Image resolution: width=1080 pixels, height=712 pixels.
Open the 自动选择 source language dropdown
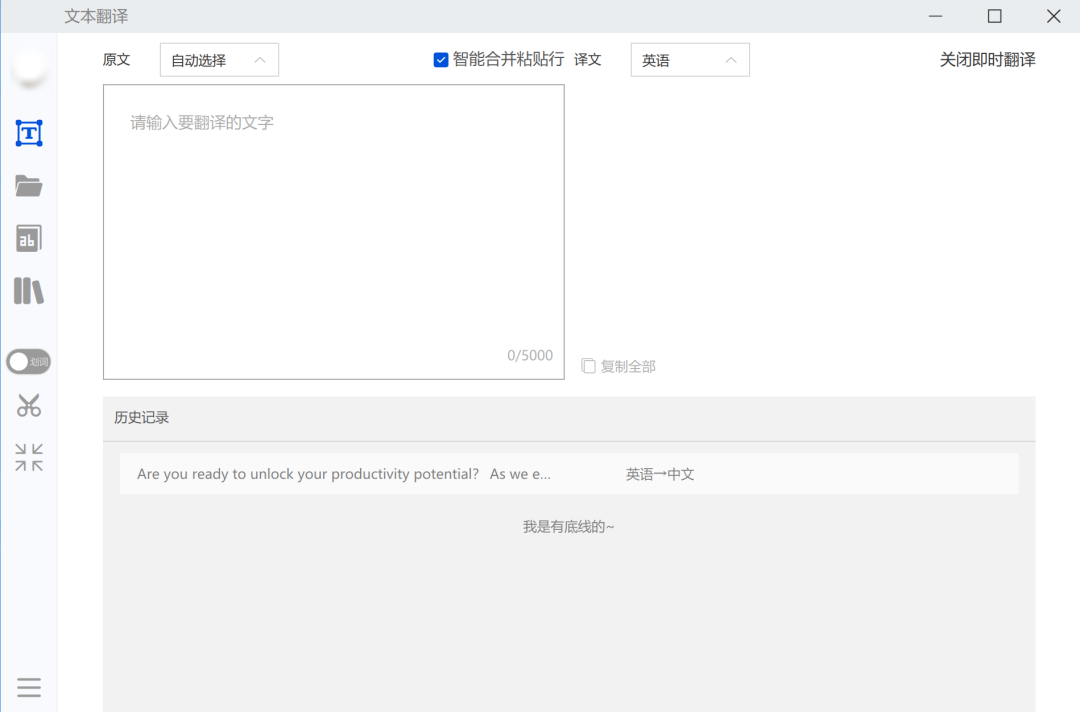219,59
